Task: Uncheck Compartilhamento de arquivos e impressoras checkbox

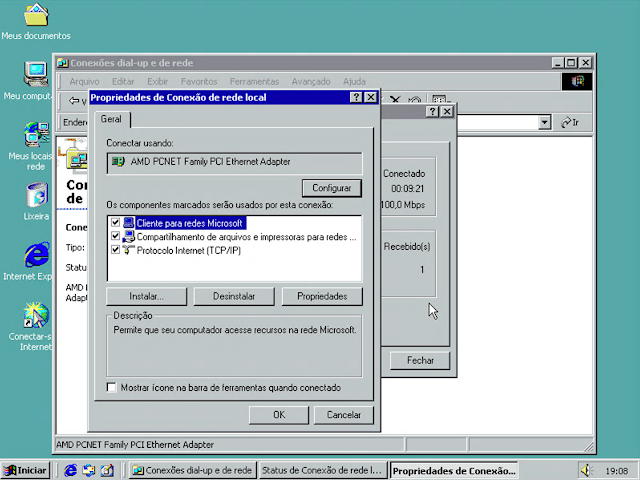Action: coord(115,236)
